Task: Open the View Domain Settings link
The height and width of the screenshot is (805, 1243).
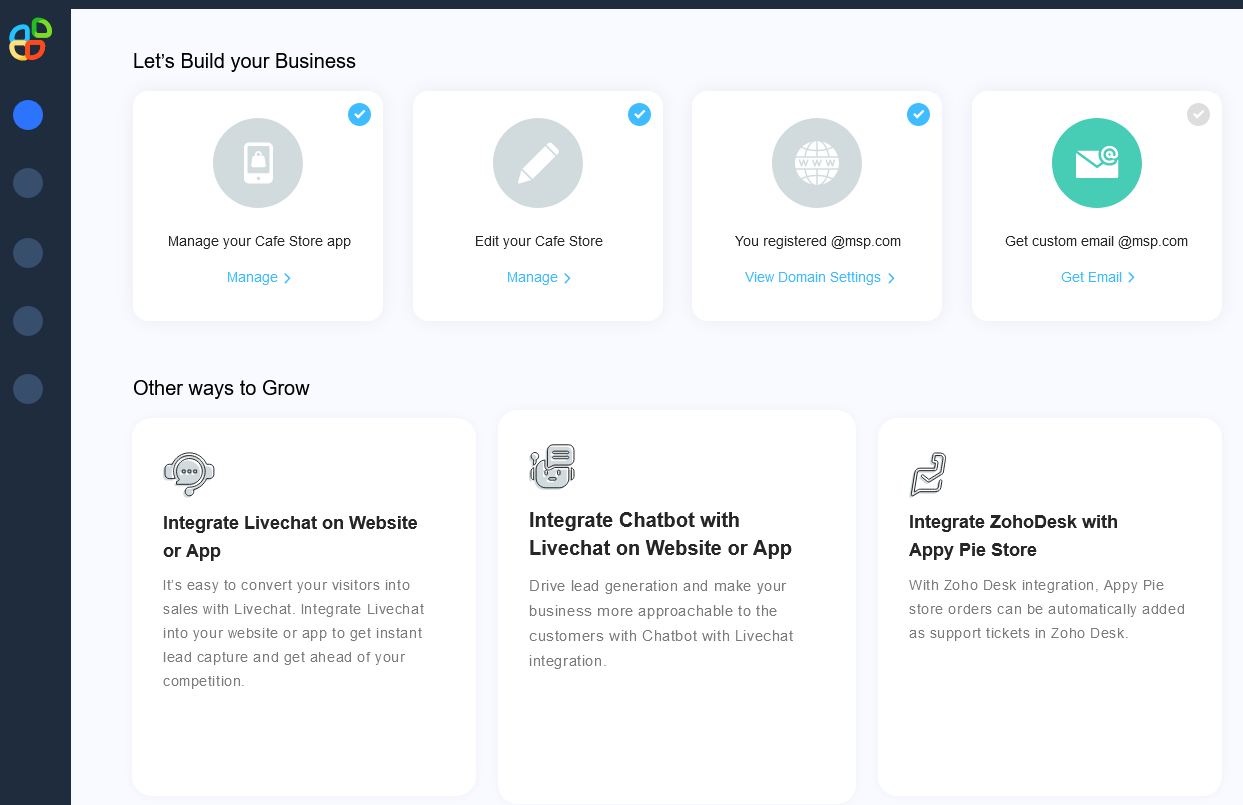Action: pos(813,277)
